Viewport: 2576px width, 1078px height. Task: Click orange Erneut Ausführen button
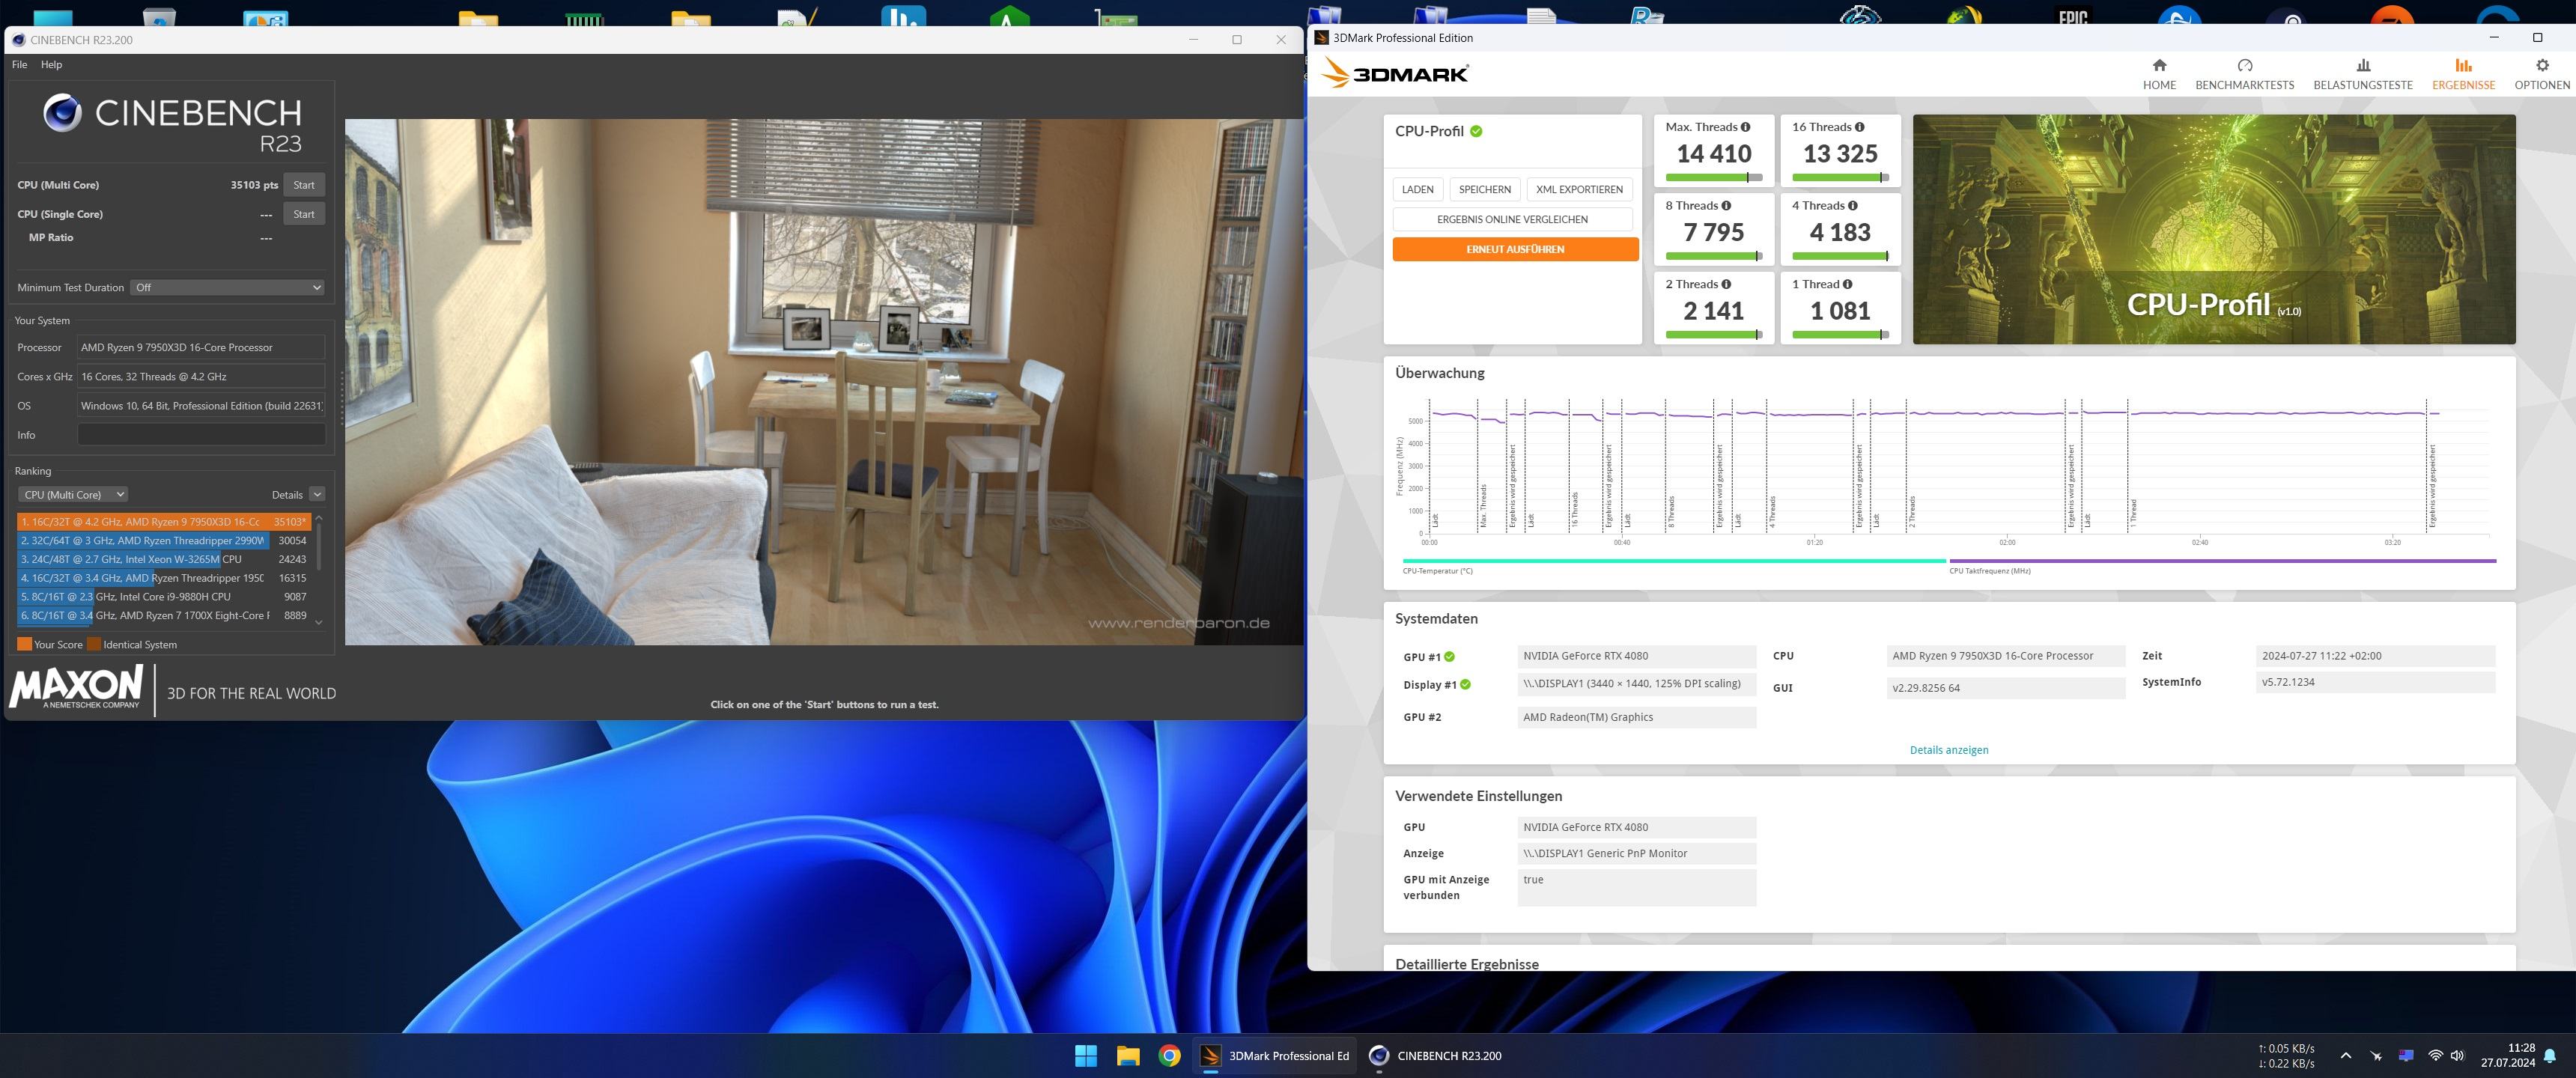pos(1515,249)
